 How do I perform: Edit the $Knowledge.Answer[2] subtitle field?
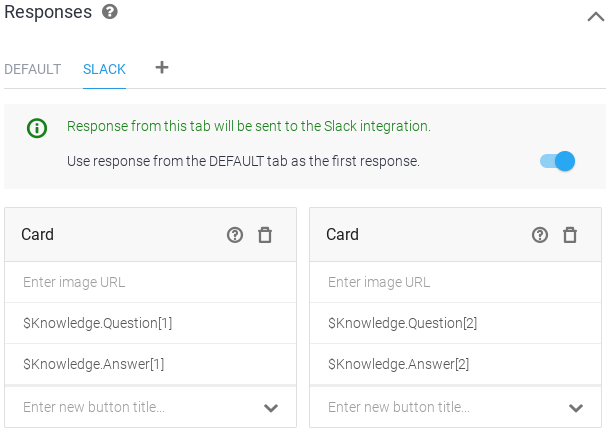[455, 364]
